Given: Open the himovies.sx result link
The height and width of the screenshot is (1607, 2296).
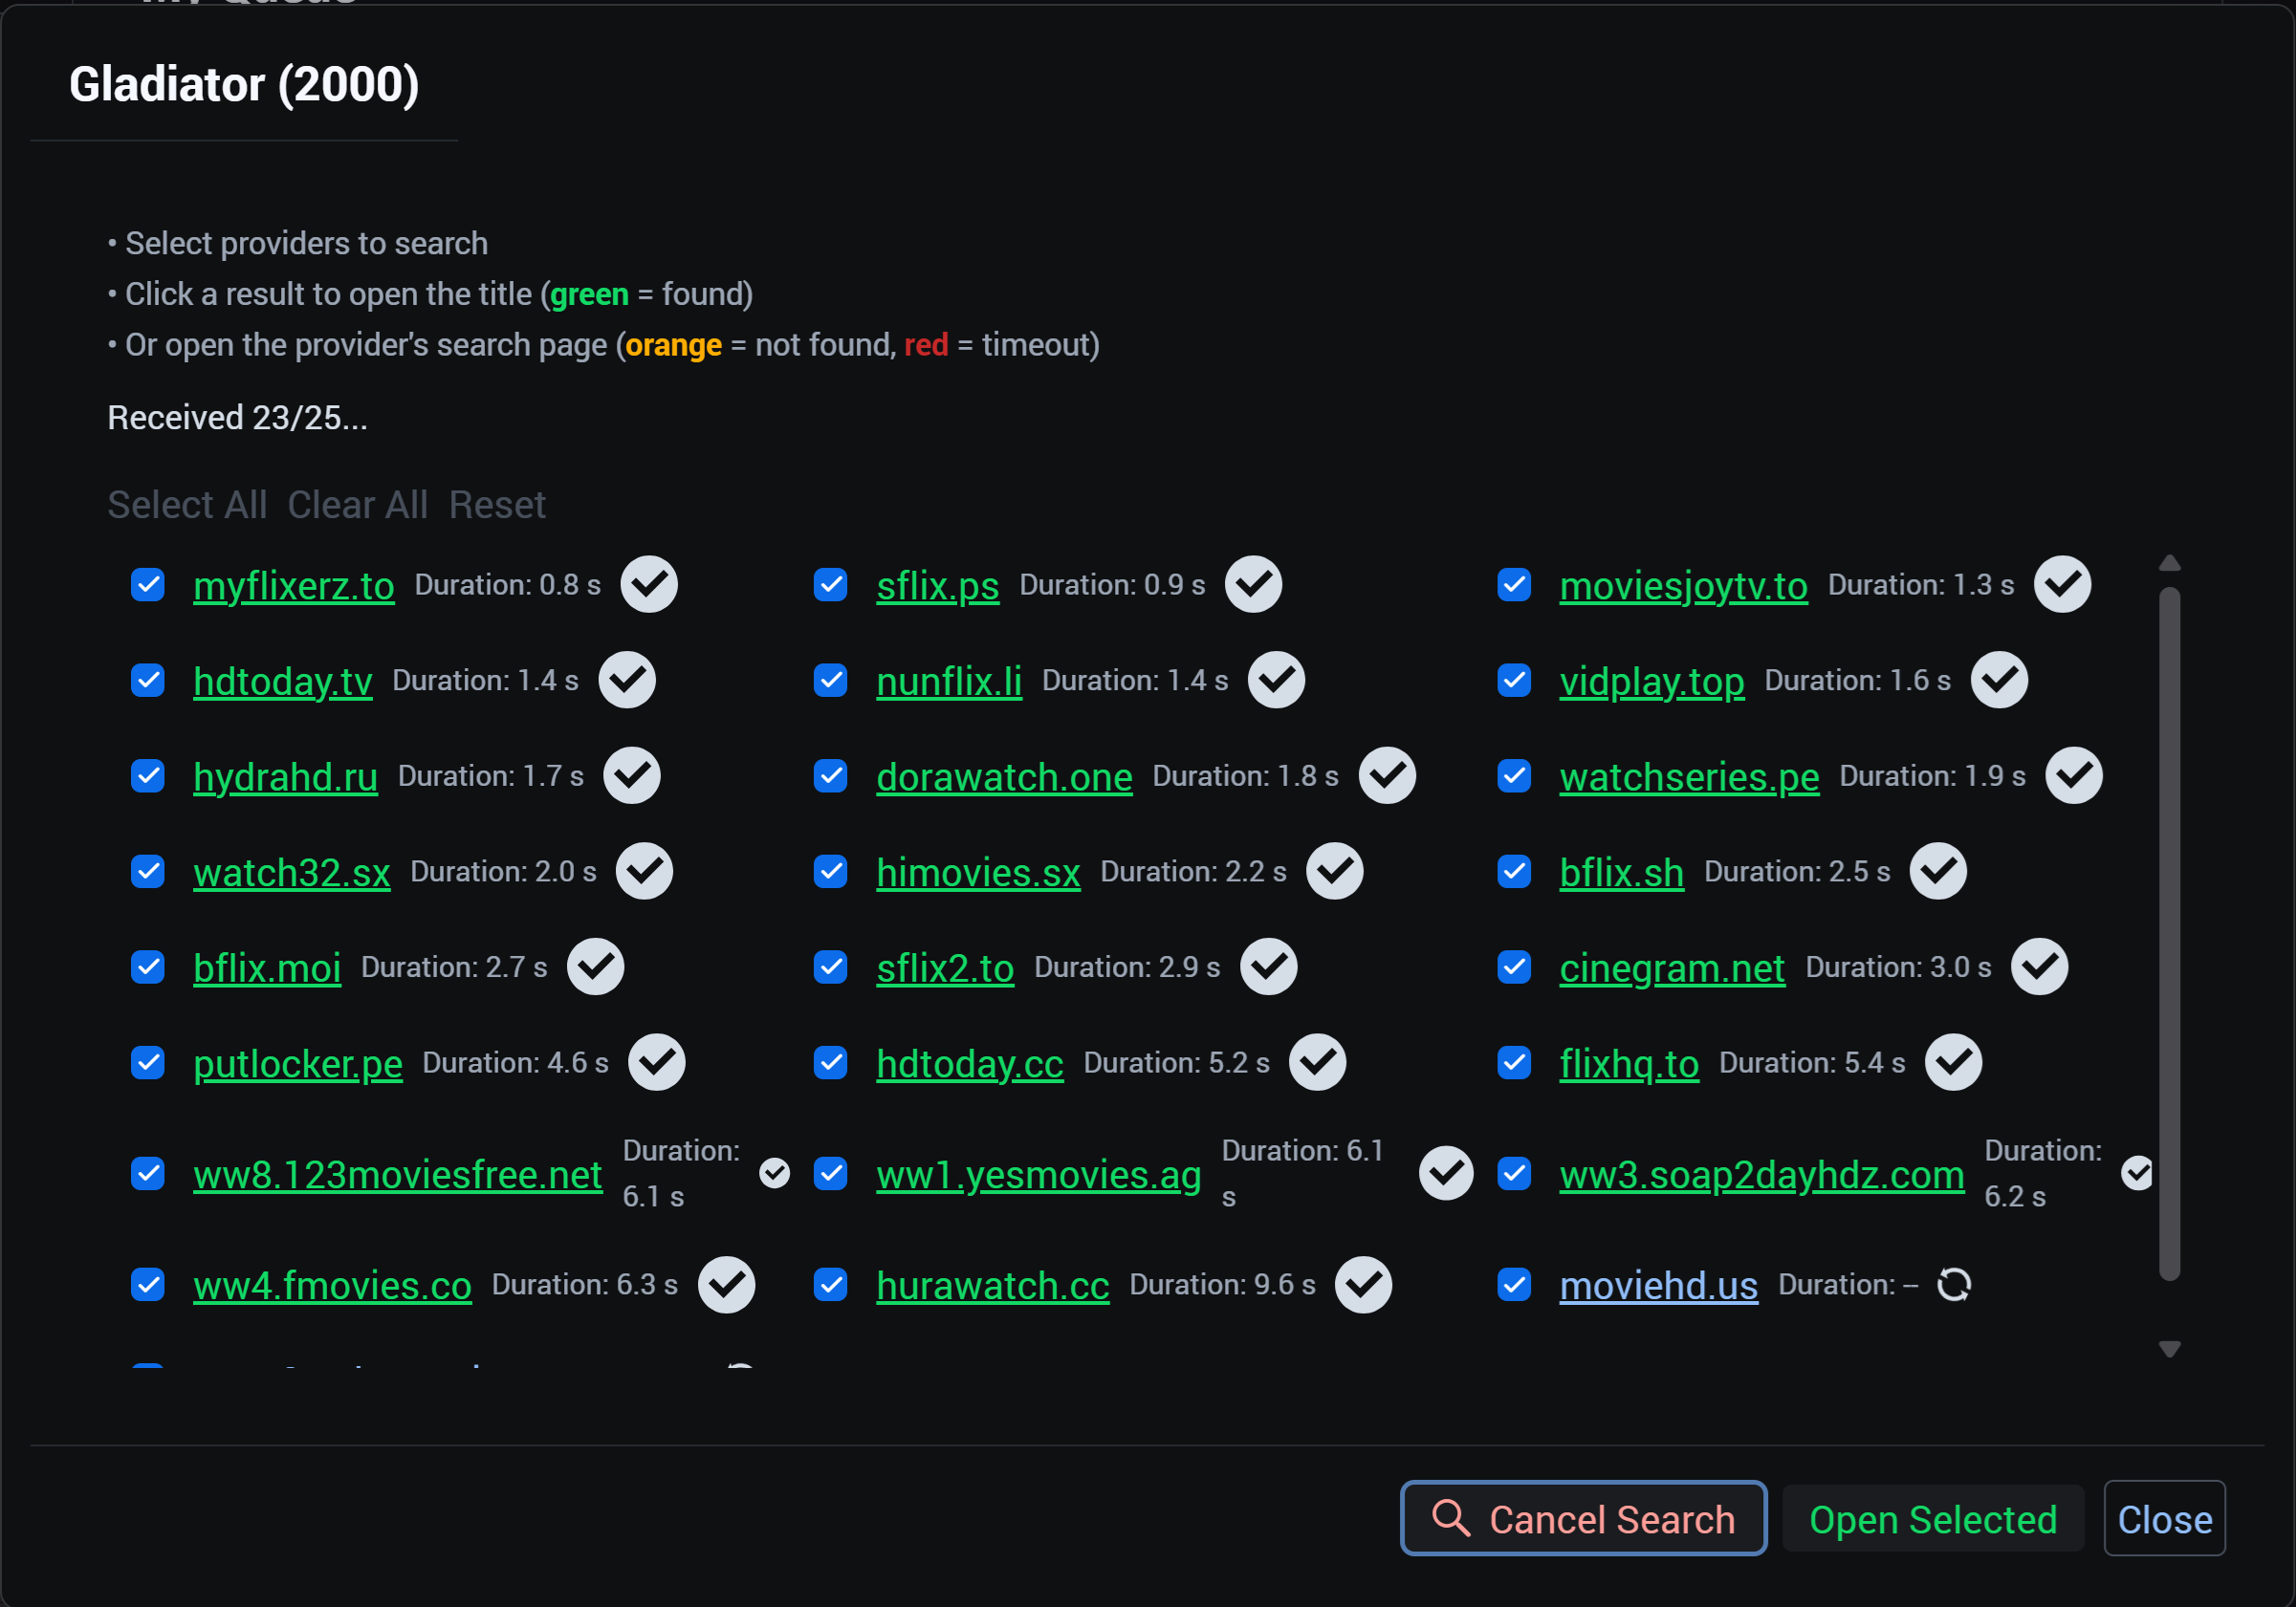Looking at the screenshot, I should (x=978, y=873).
